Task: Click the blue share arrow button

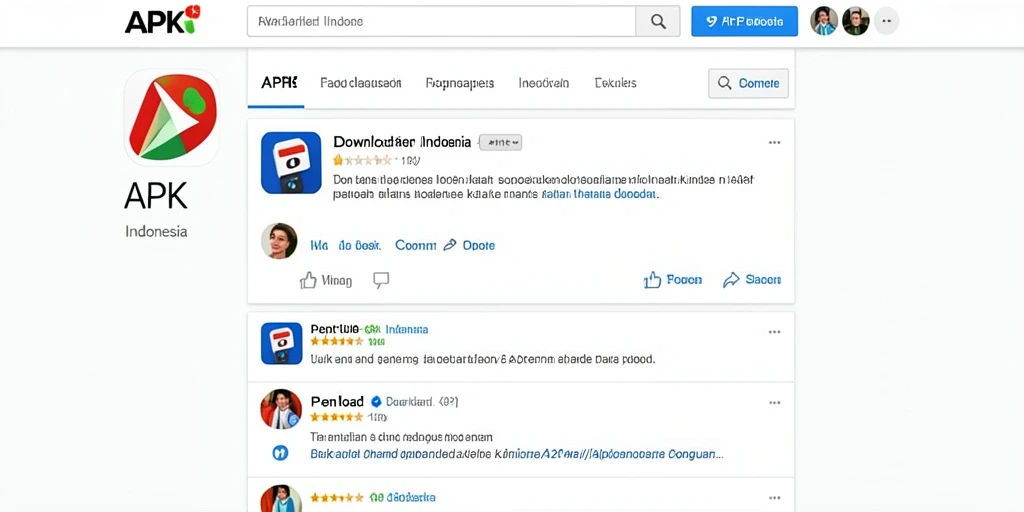Action: click(x=752, y=280)
